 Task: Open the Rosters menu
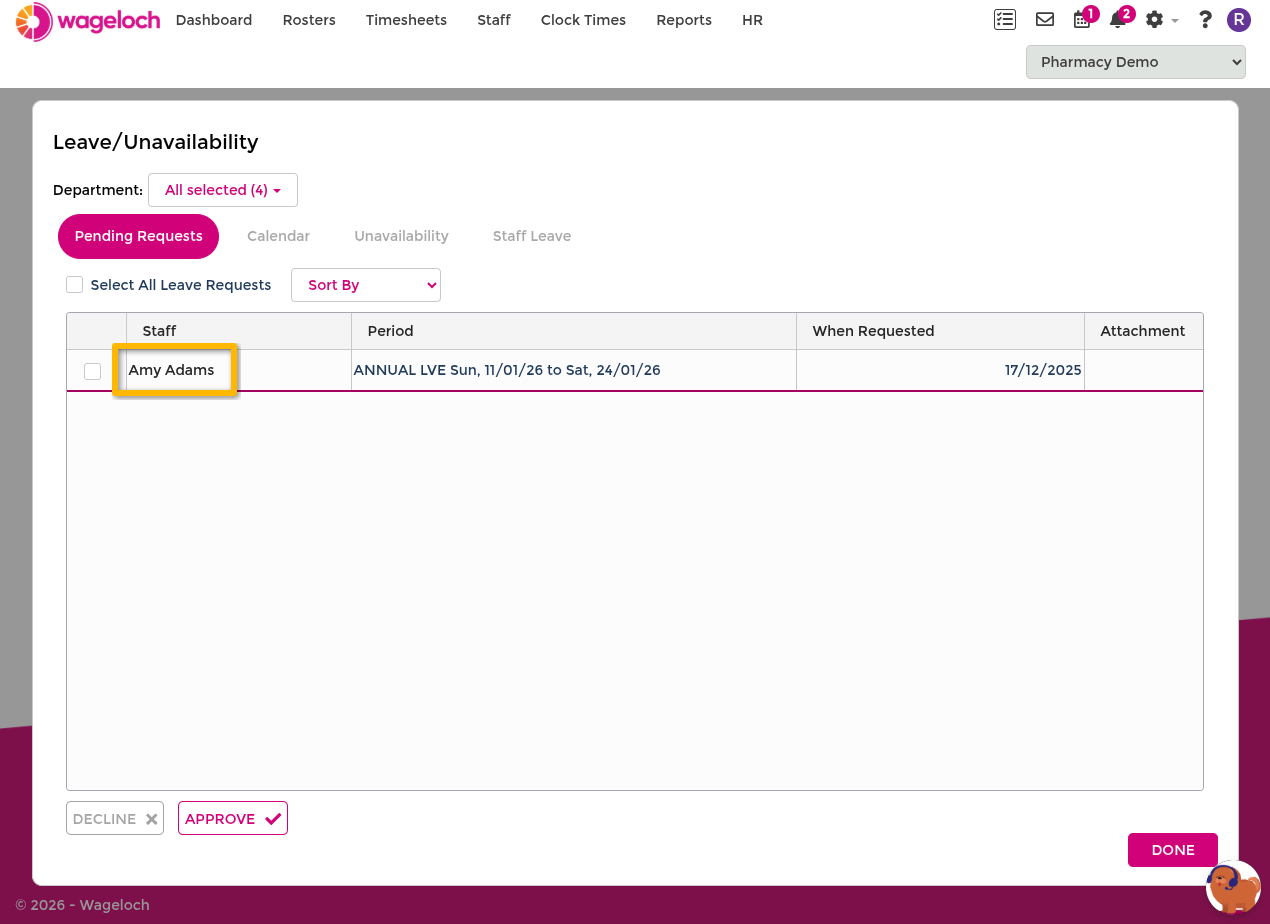pos(309,20)
